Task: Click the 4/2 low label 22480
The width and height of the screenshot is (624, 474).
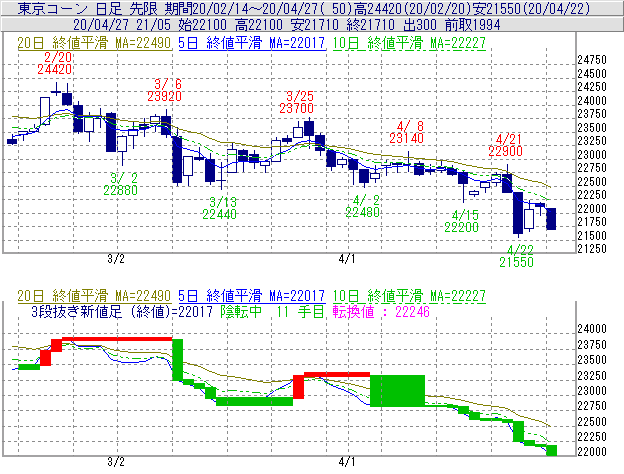Action: tap(362, 212)
